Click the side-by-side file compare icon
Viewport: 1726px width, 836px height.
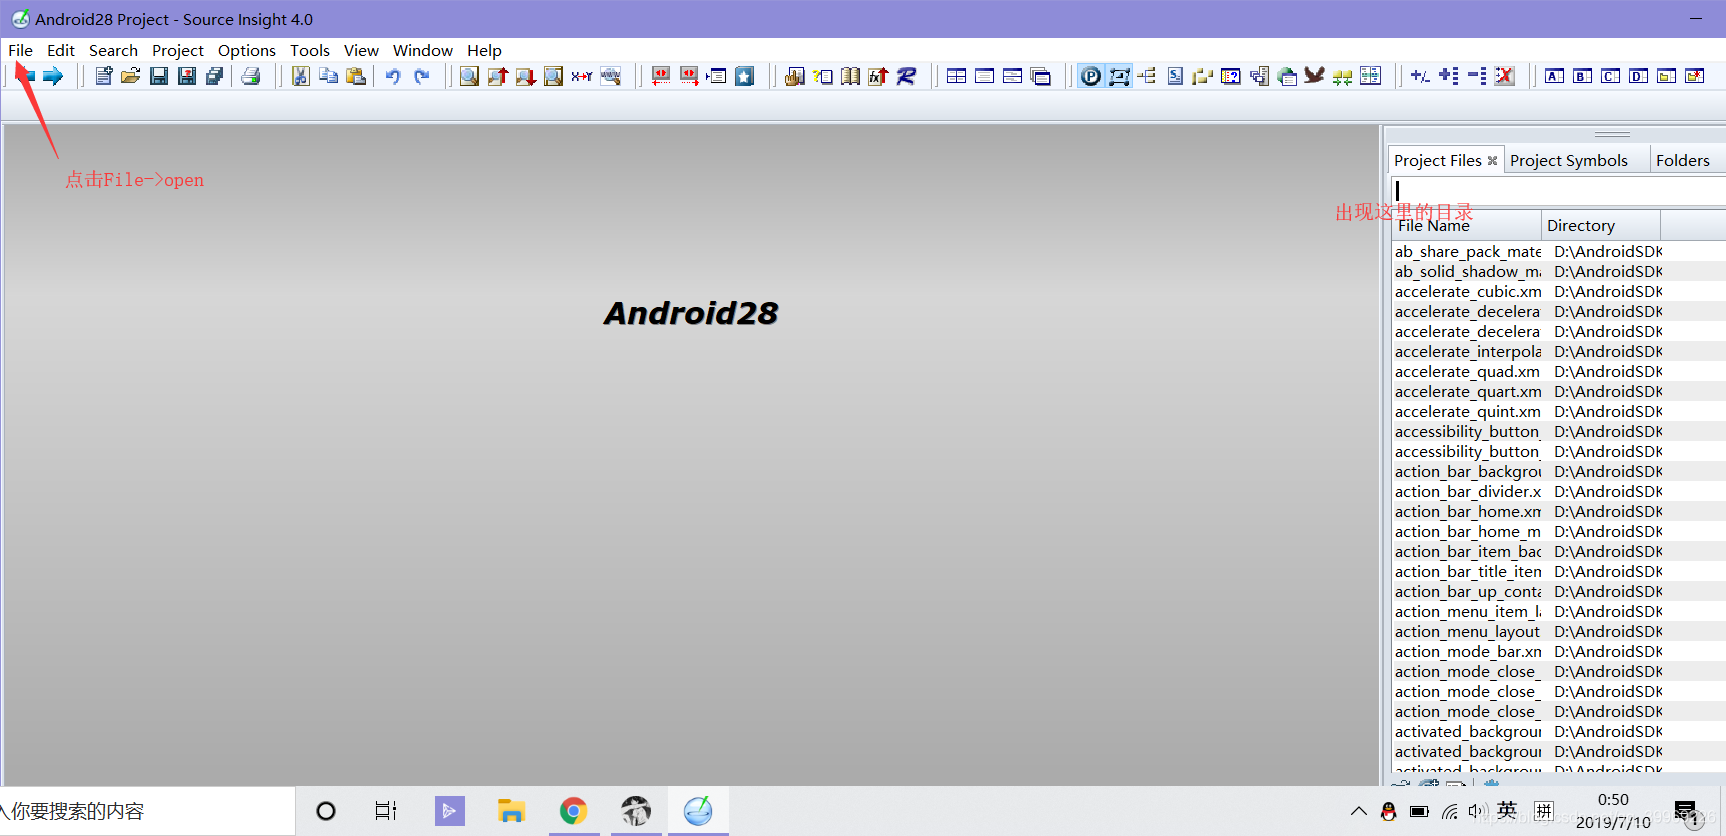(x=1371, y=76)
